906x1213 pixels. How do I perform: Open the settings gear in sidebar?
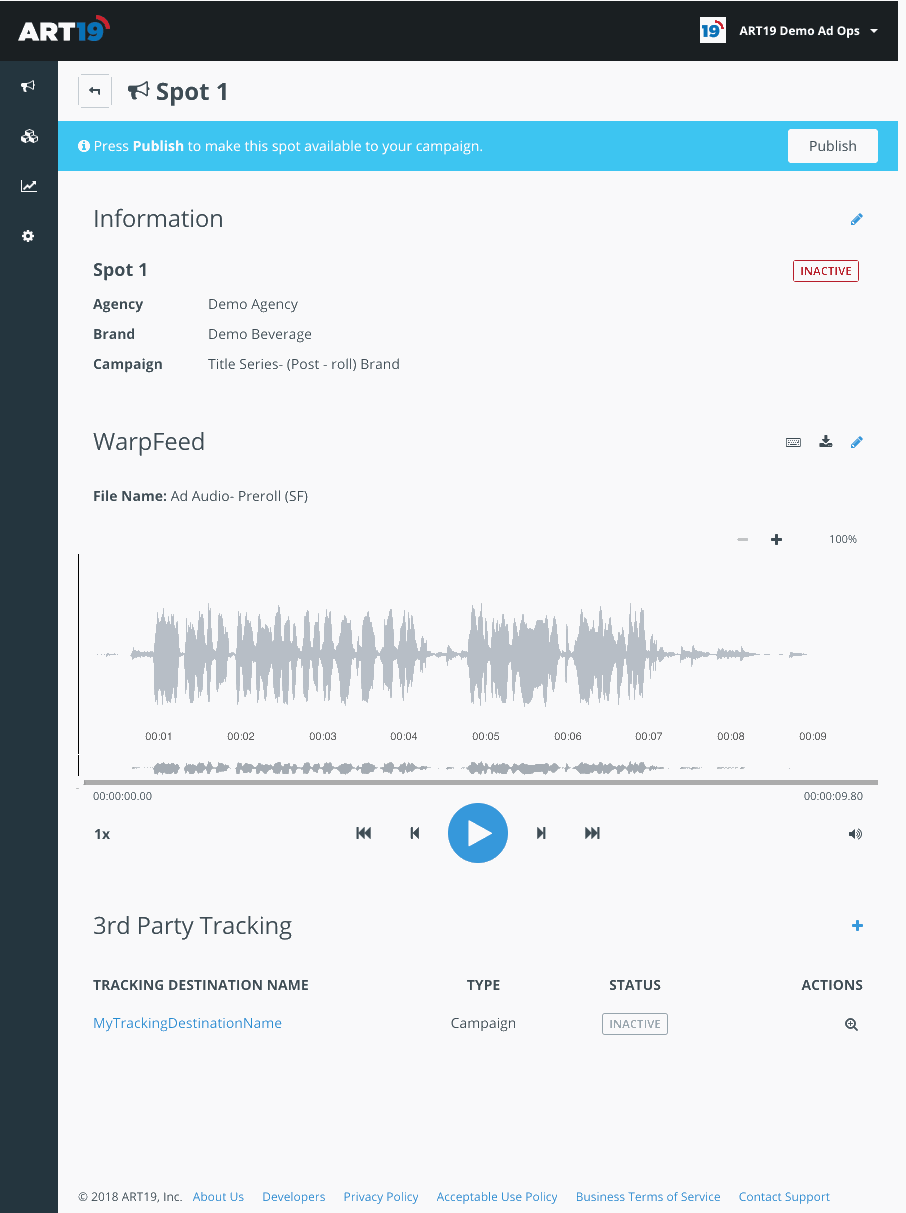click(x=28, y=236)
